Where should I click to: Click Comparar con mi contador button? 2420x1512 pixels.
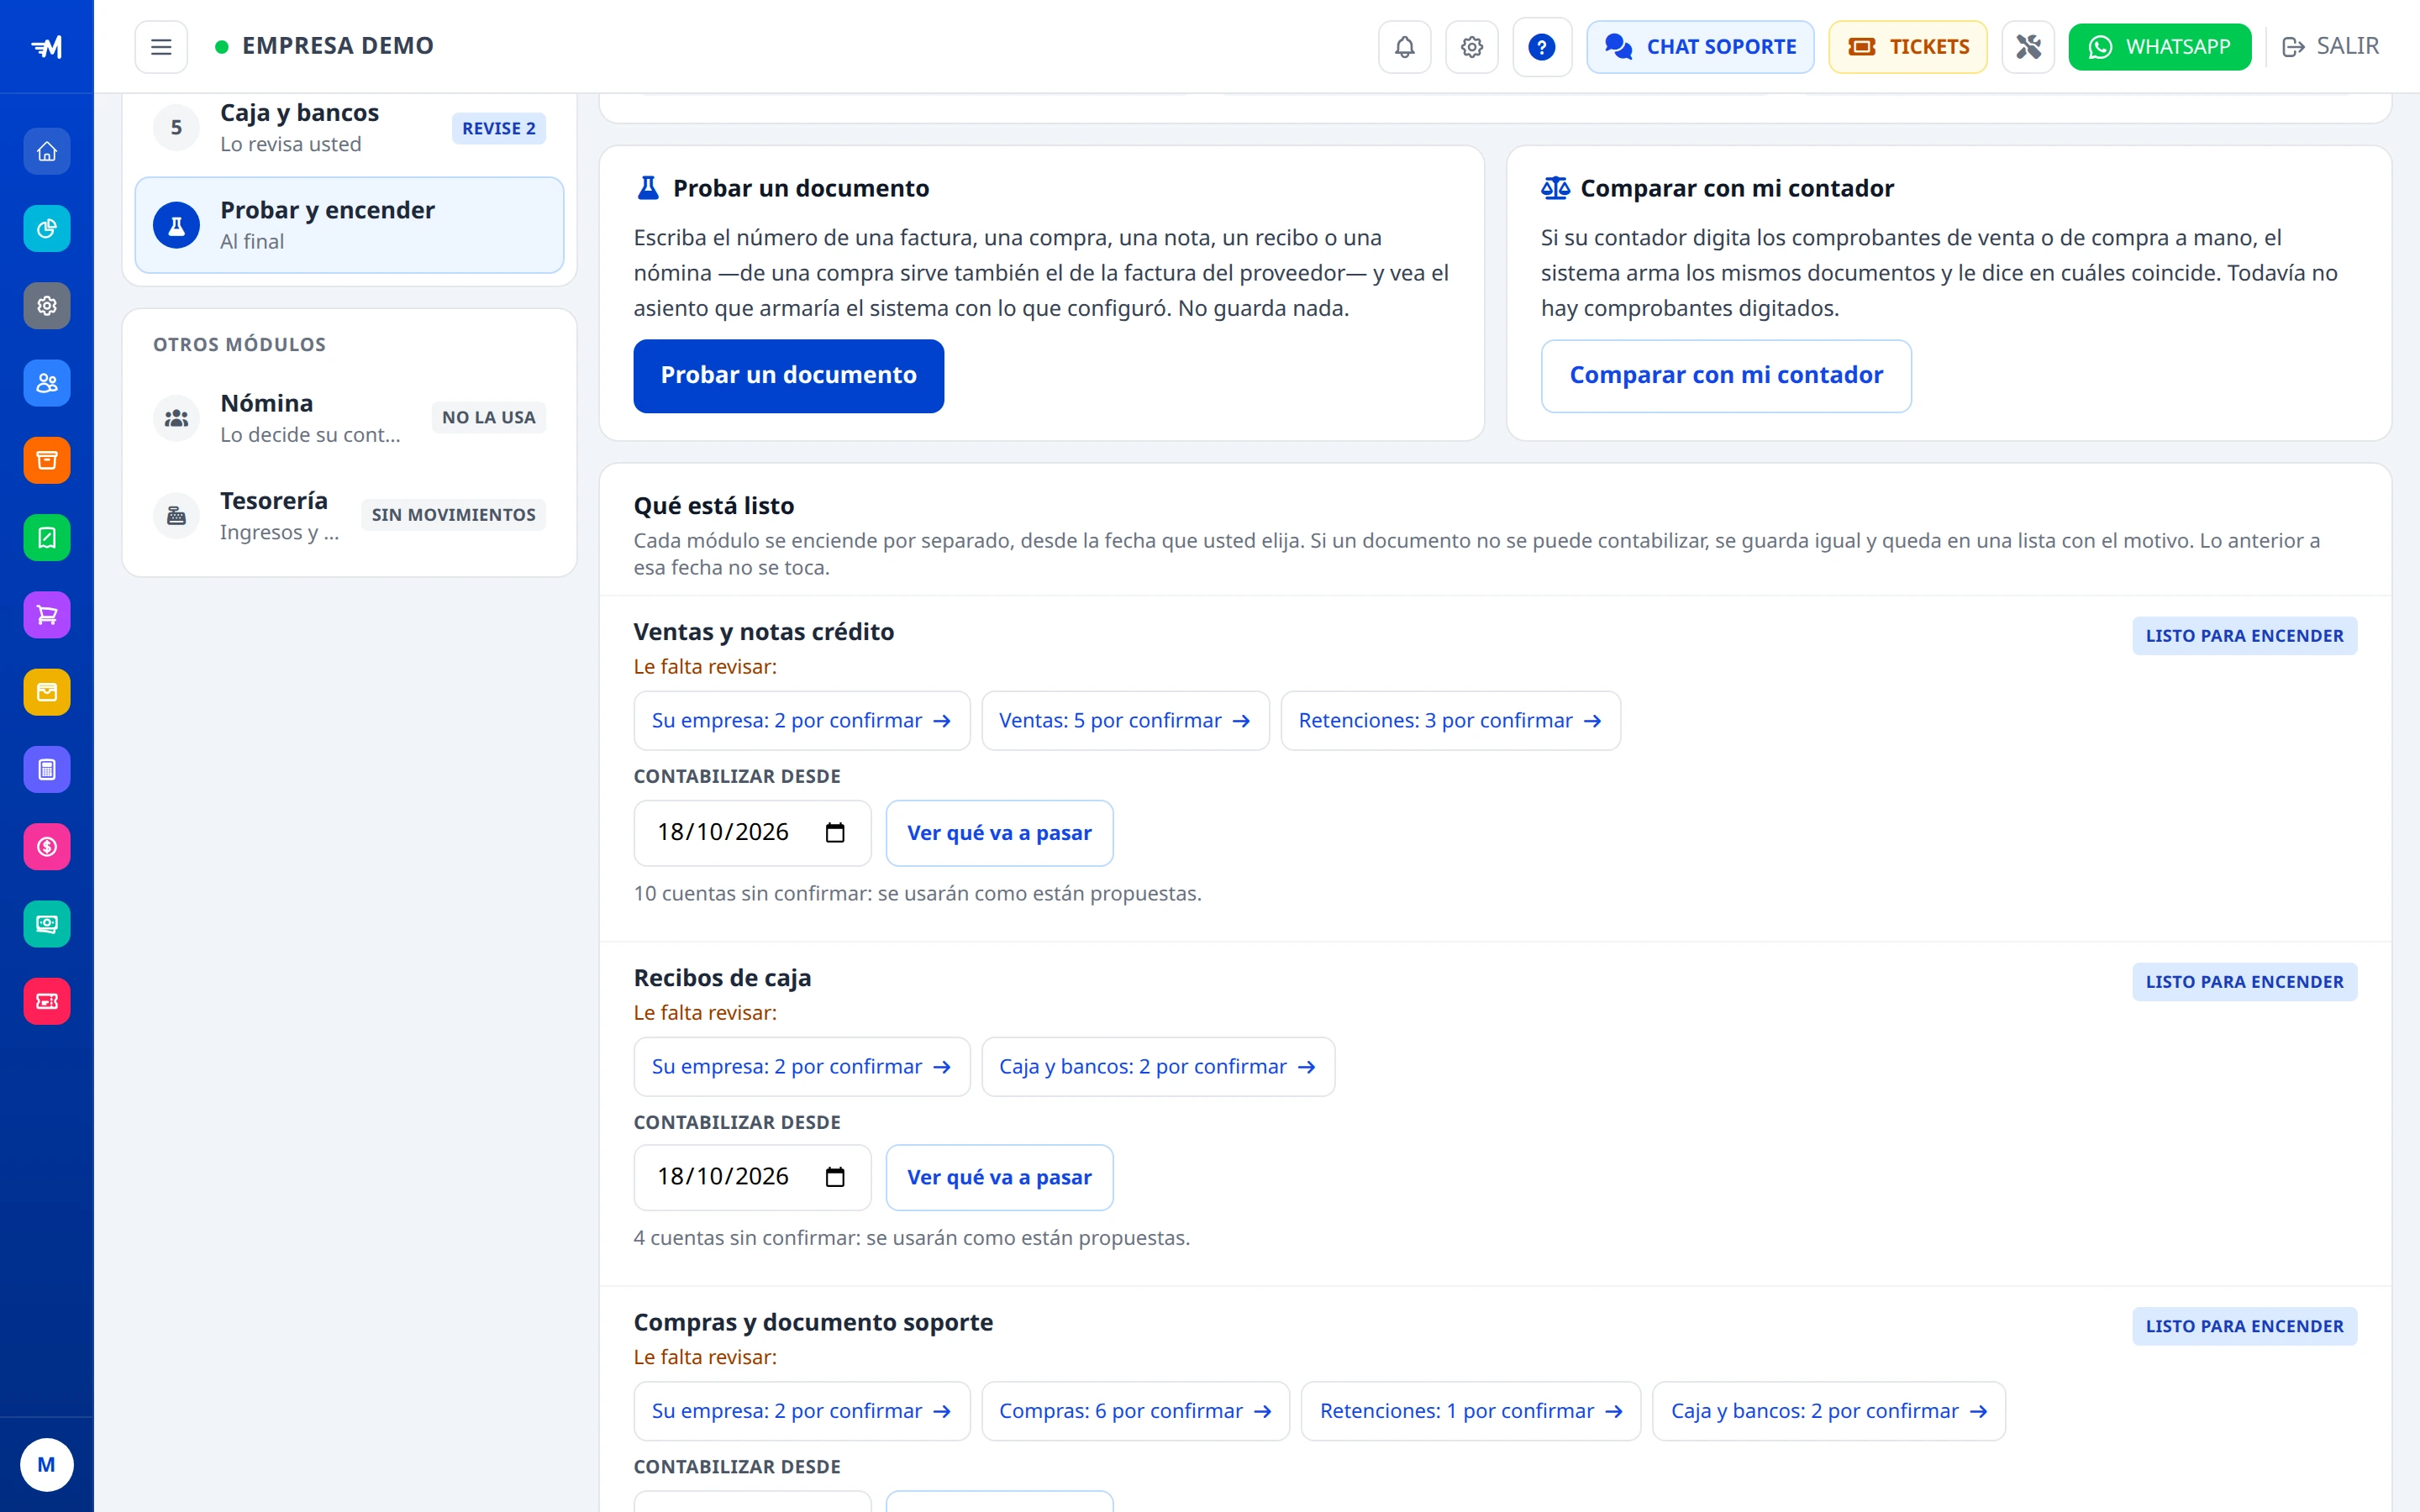[1726, 376]
